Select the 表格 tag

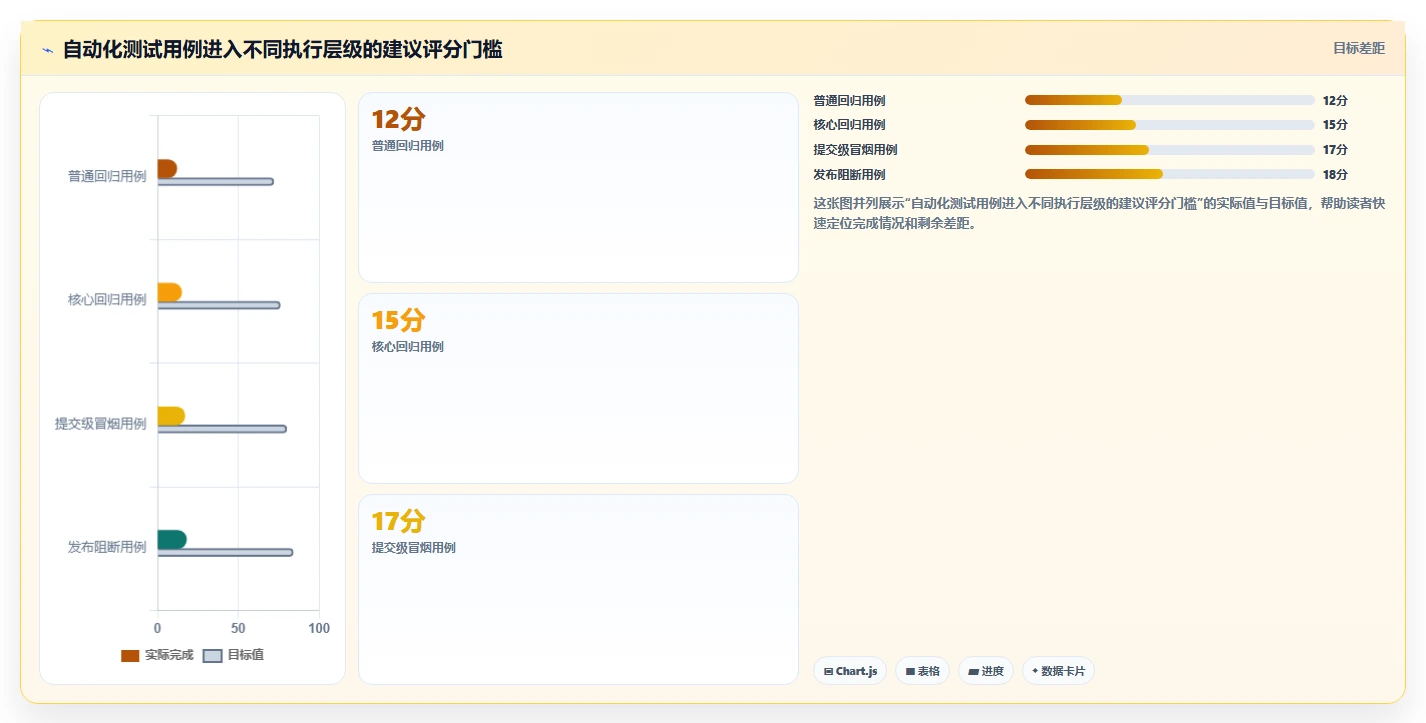[922, 671]
